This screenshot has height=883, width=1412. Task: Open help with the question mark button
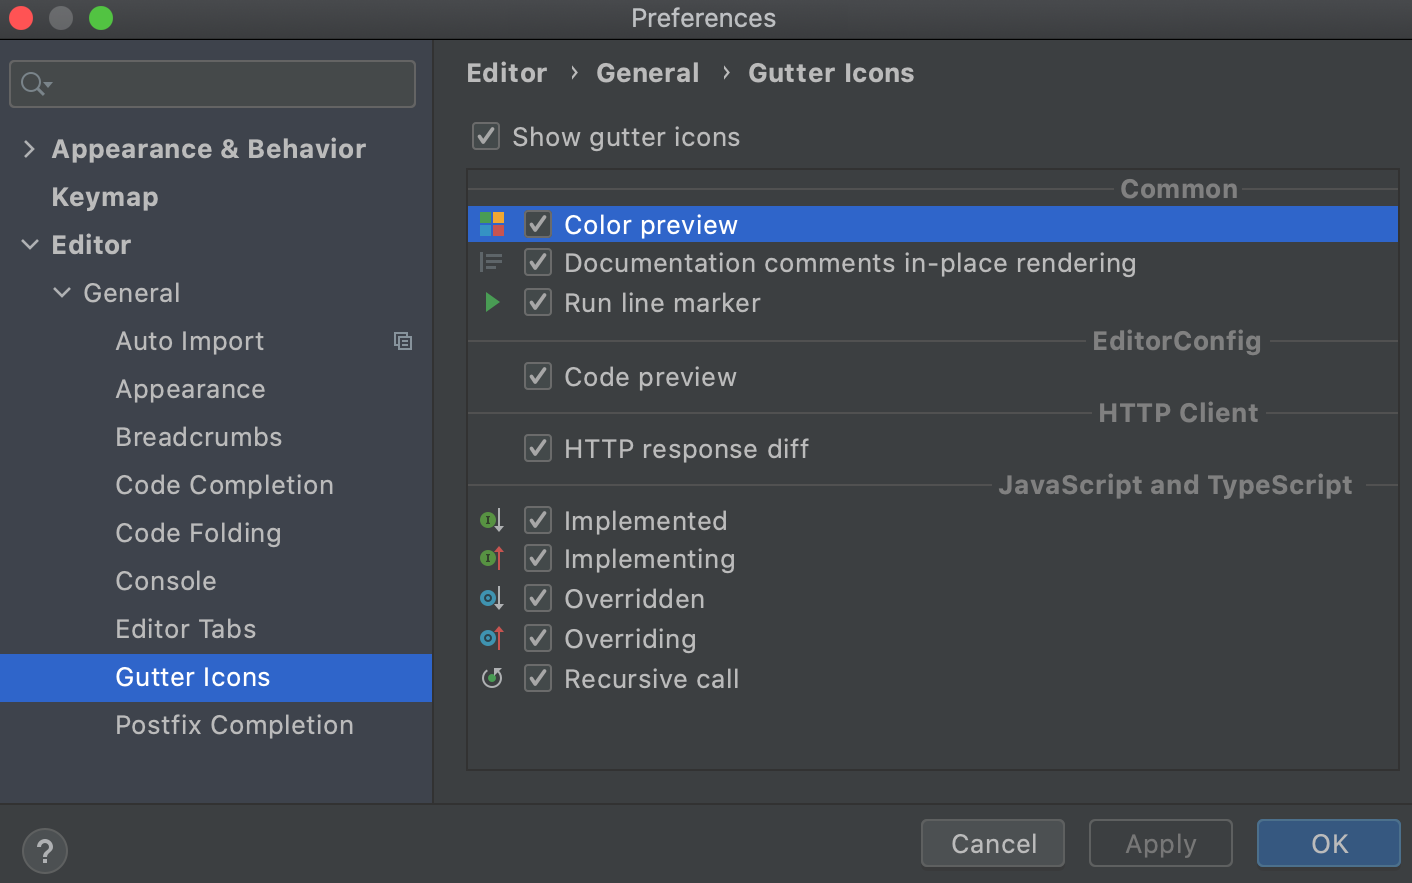(44, 852)
